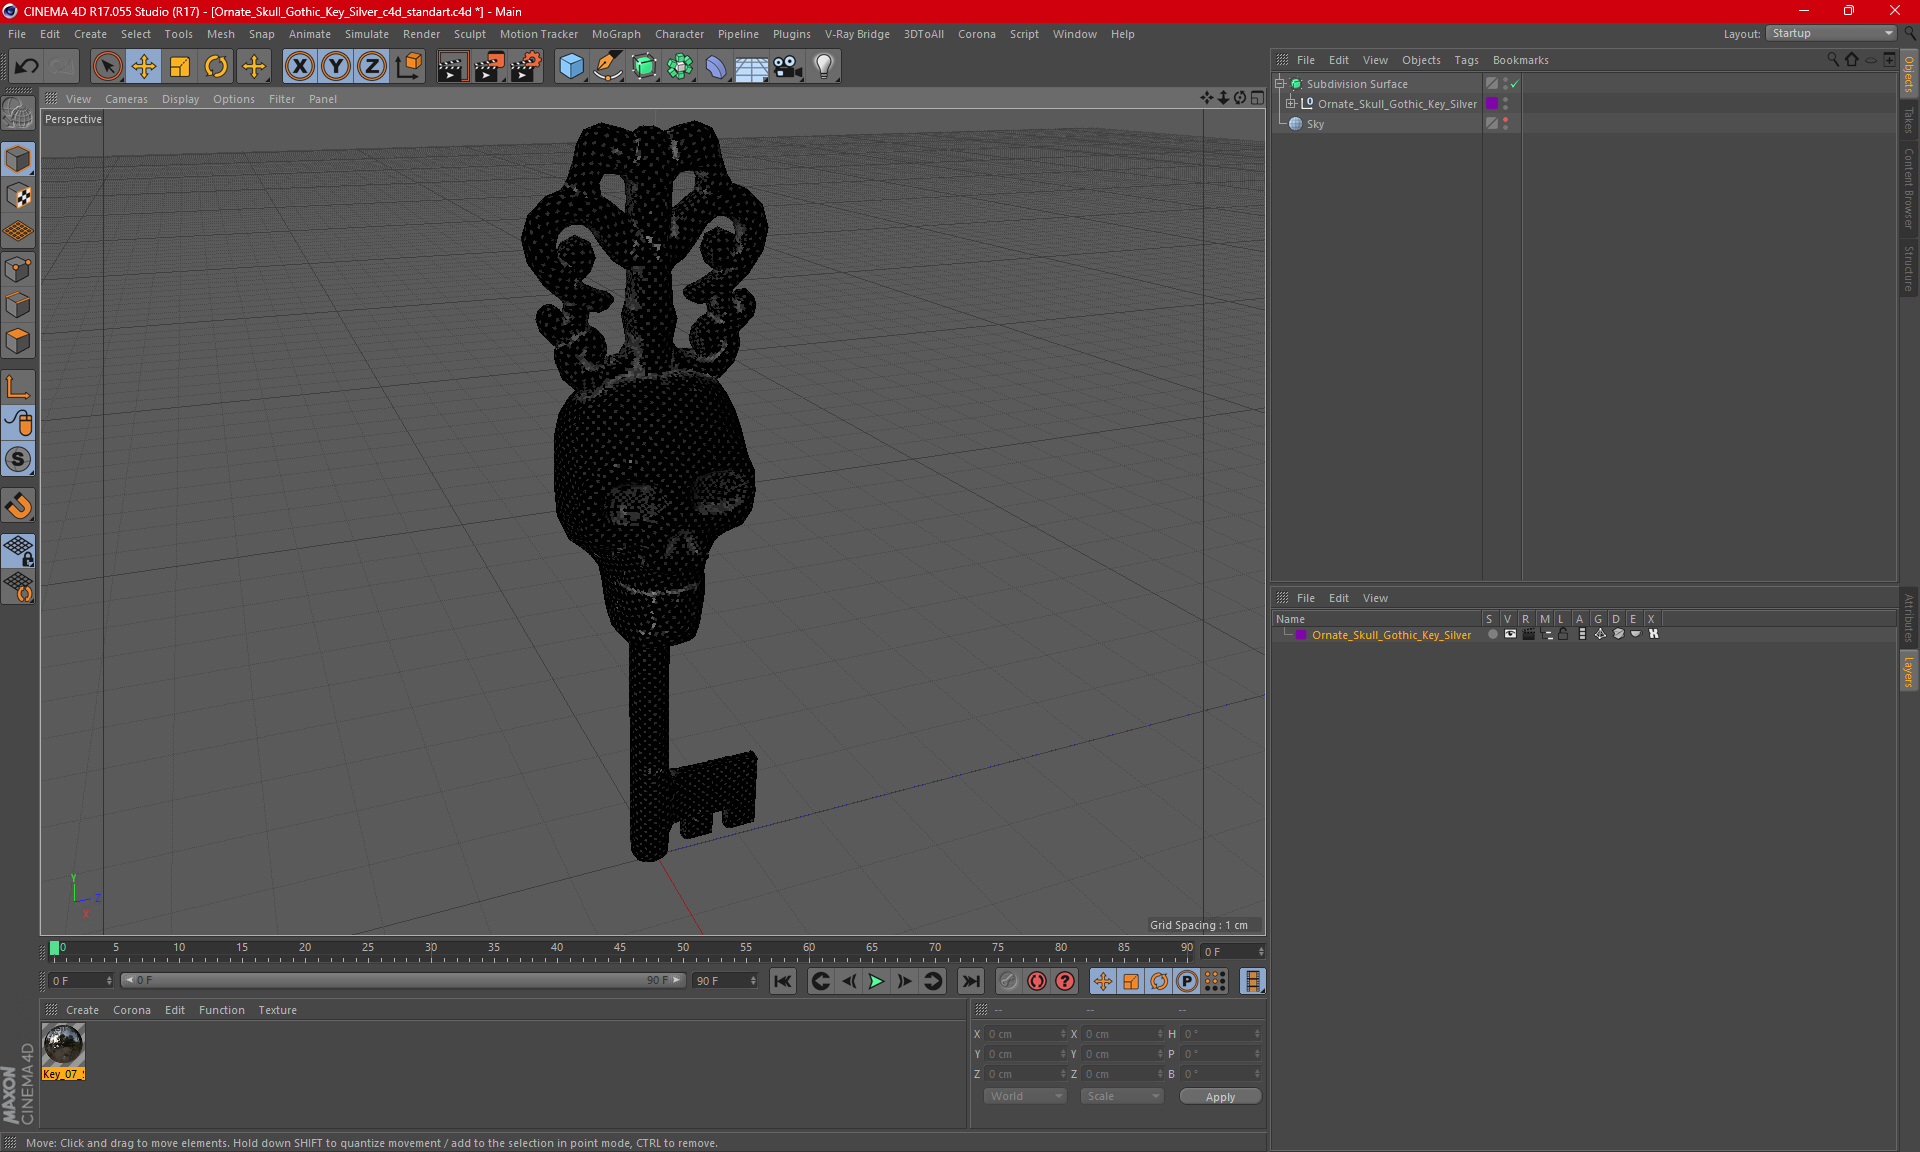
Task: Open the Layout Startup dropdown
Action: point(1832,33)
